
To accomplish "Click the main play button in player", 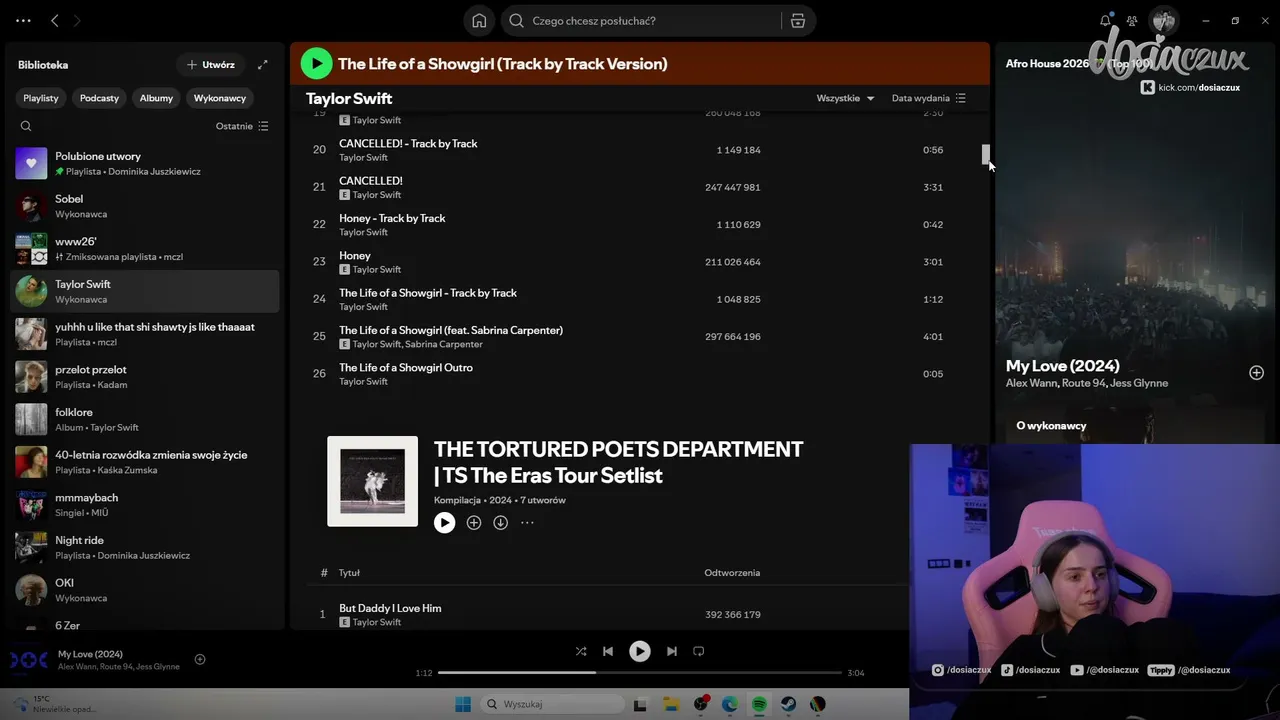I will (640, 651).
